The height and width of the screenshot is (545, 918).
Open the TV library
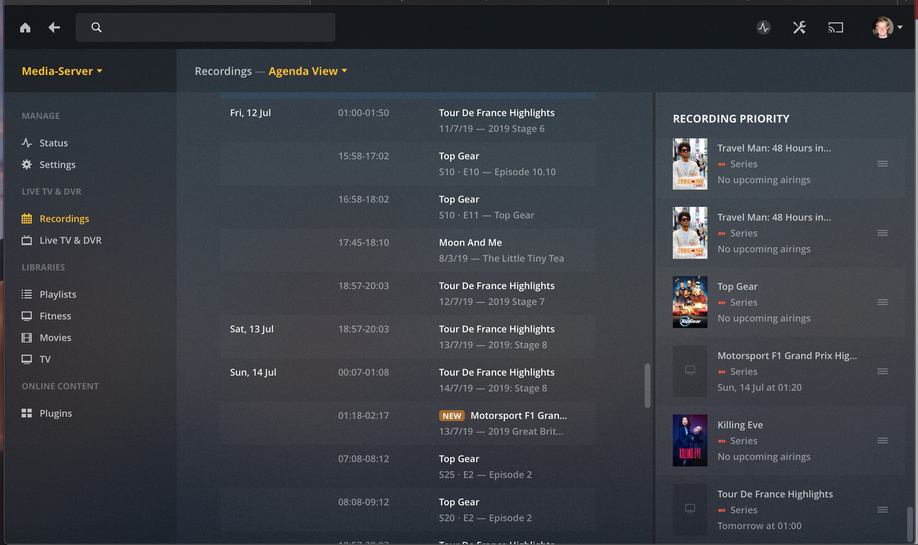(x=44, y=359)
